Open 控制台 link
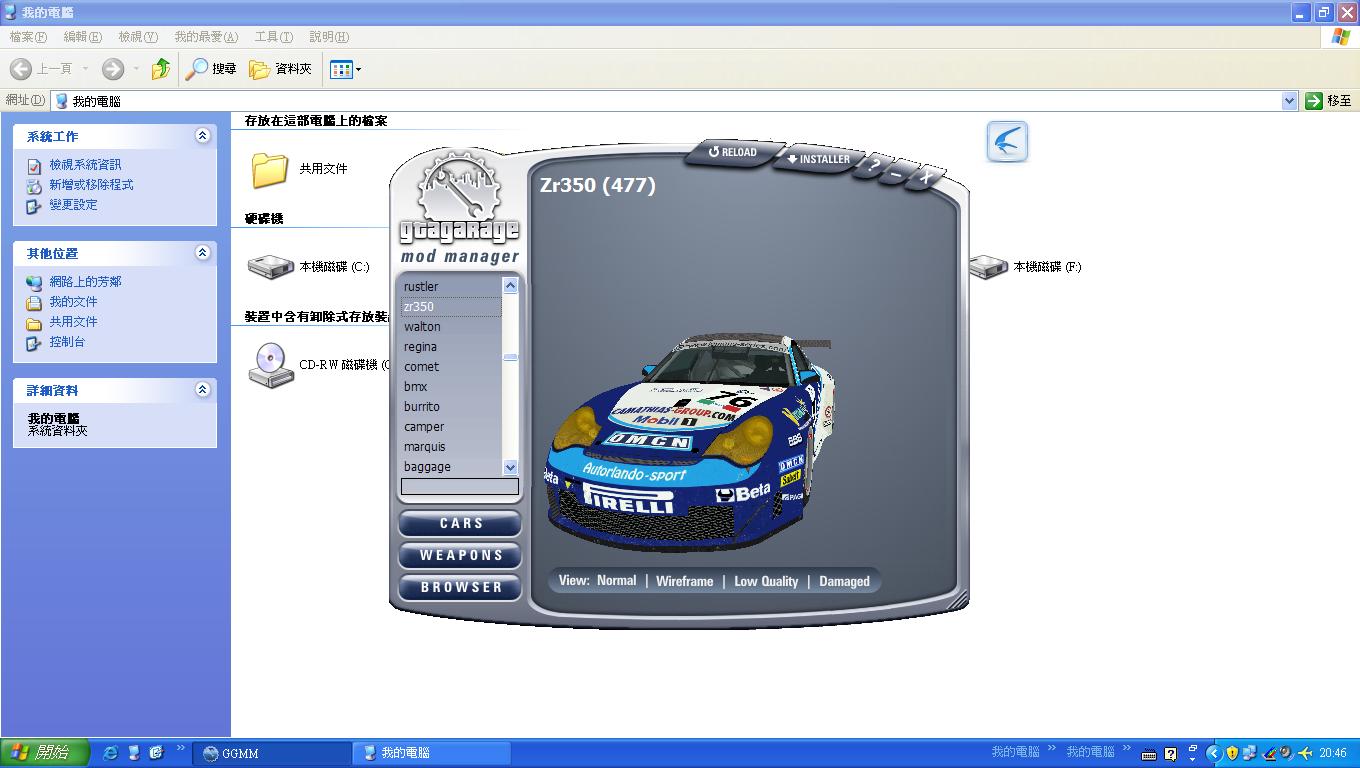The height and width of the screenshot is (768, 1360). click(x=67, y=342)
